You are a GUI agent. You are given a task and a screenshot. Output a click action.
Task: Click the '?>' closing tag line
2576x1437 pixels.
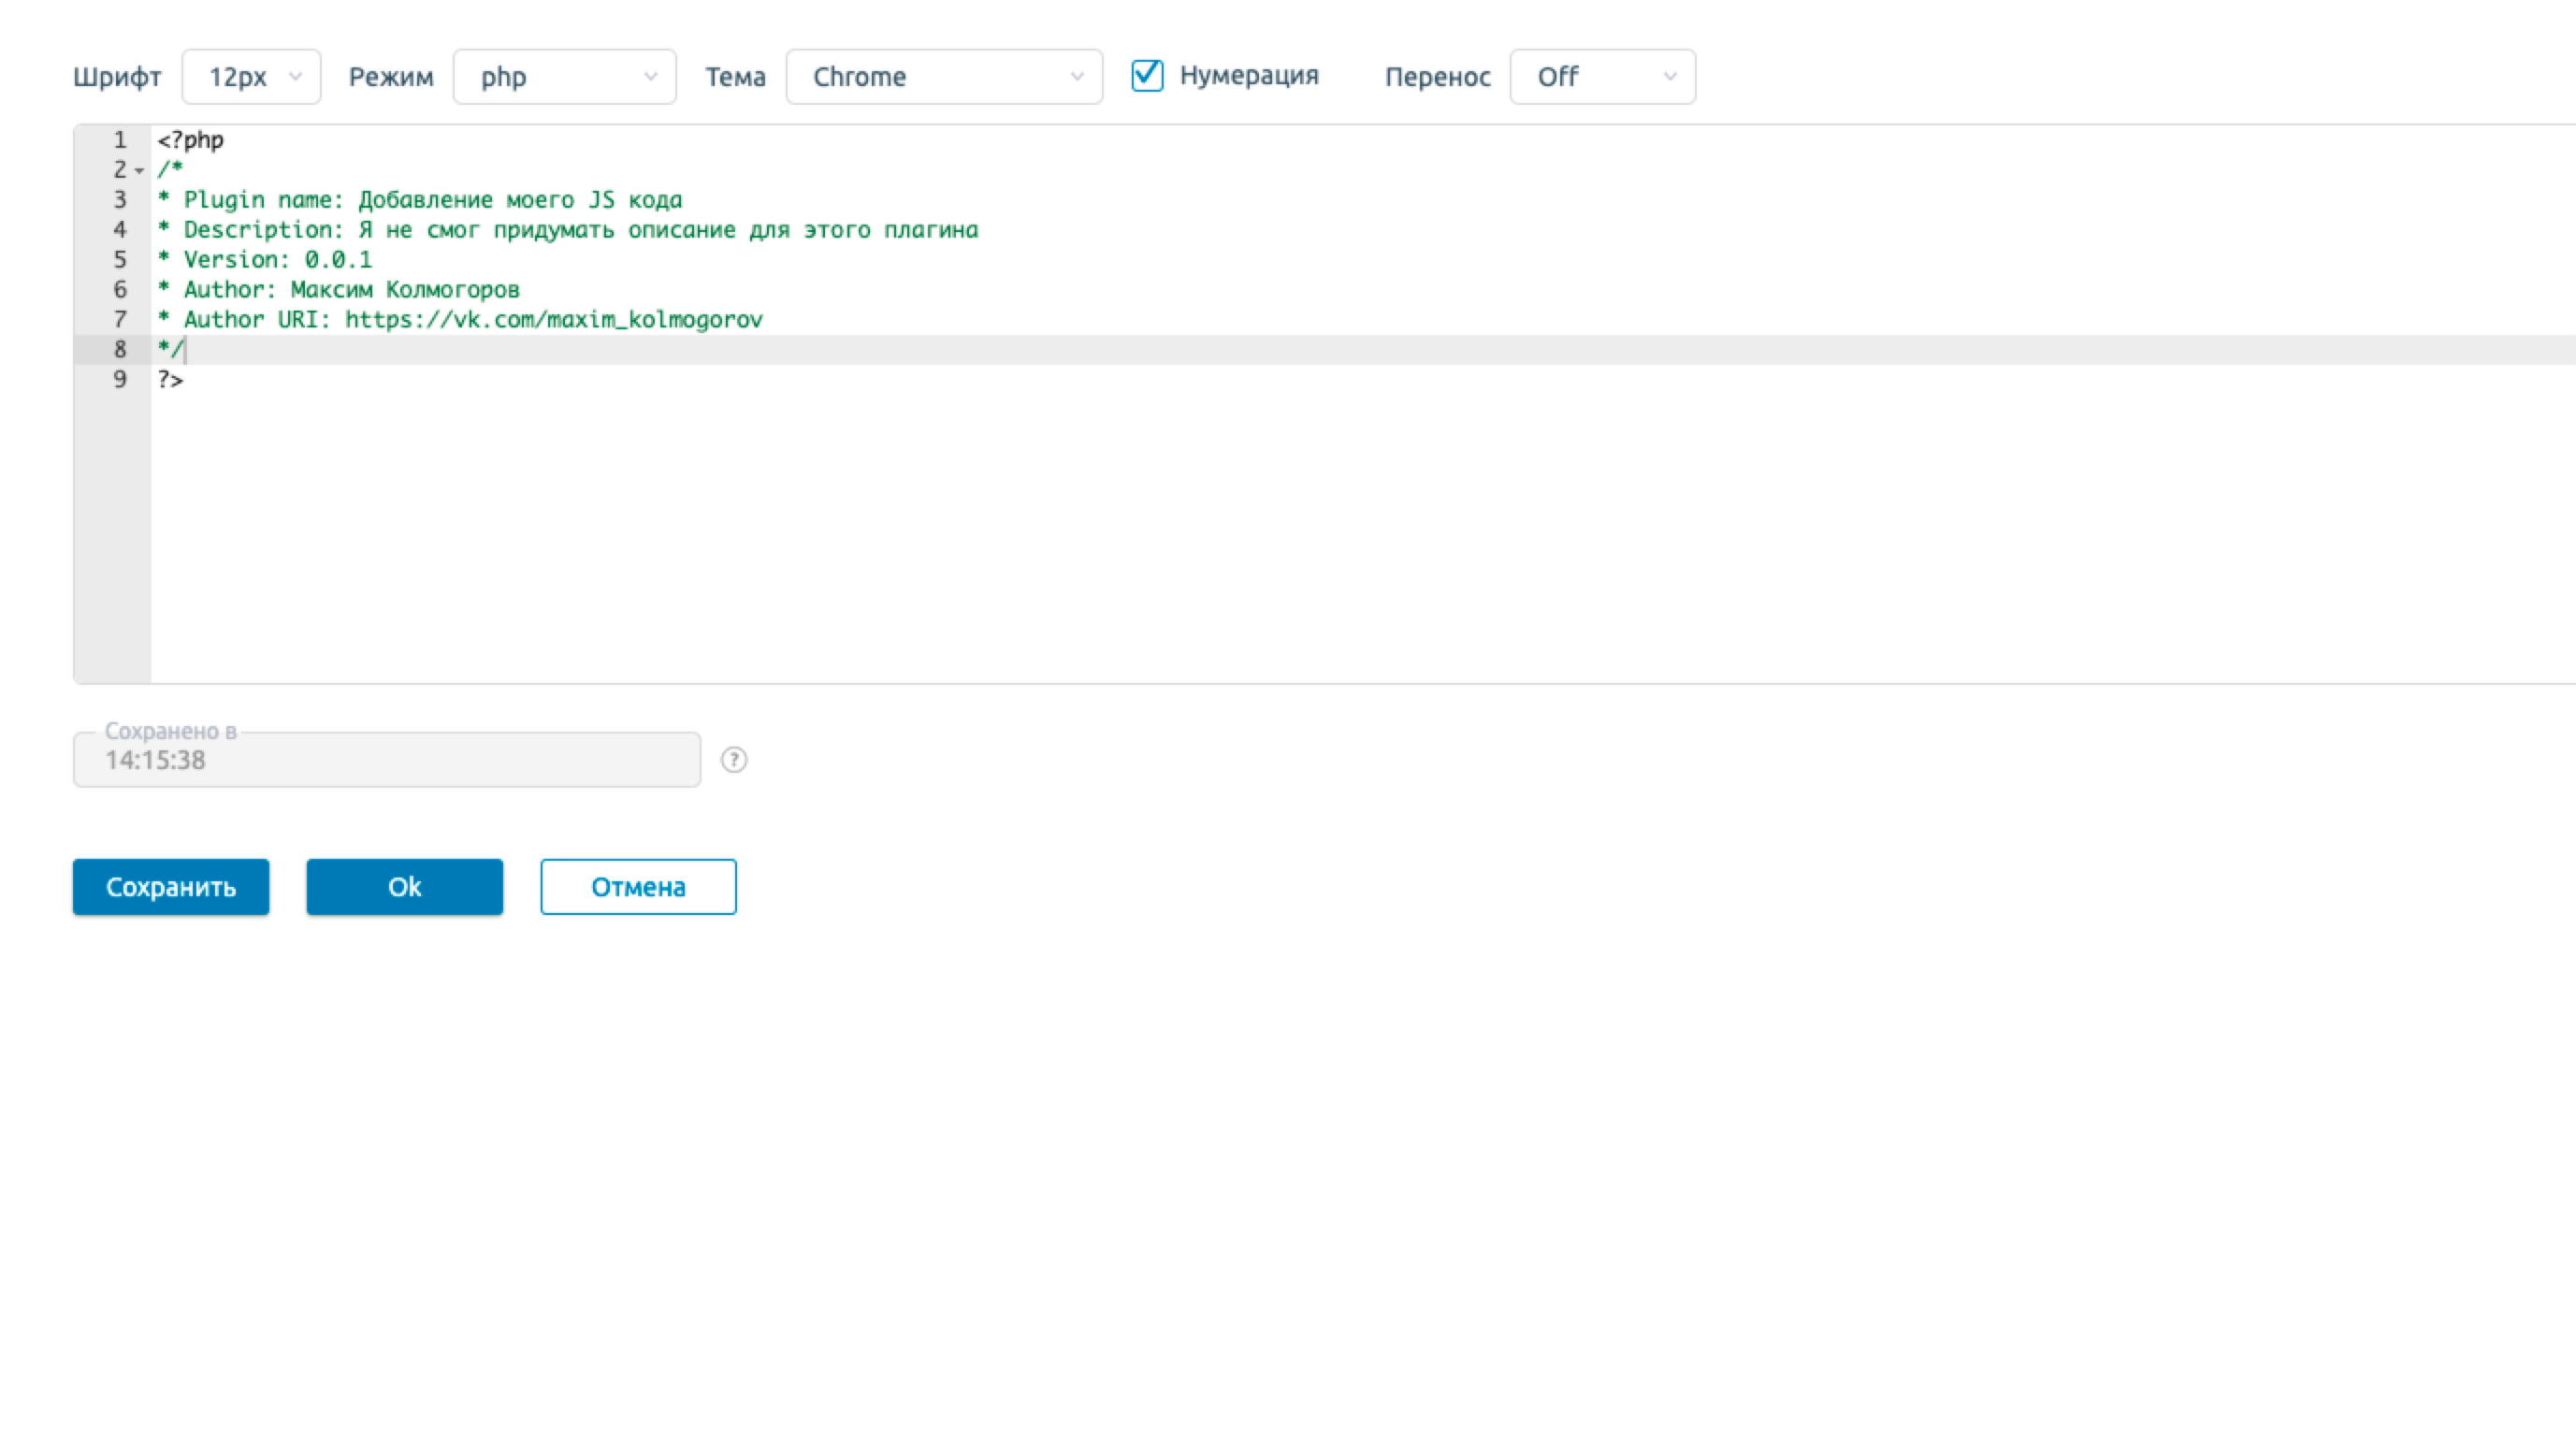(171, 380)
